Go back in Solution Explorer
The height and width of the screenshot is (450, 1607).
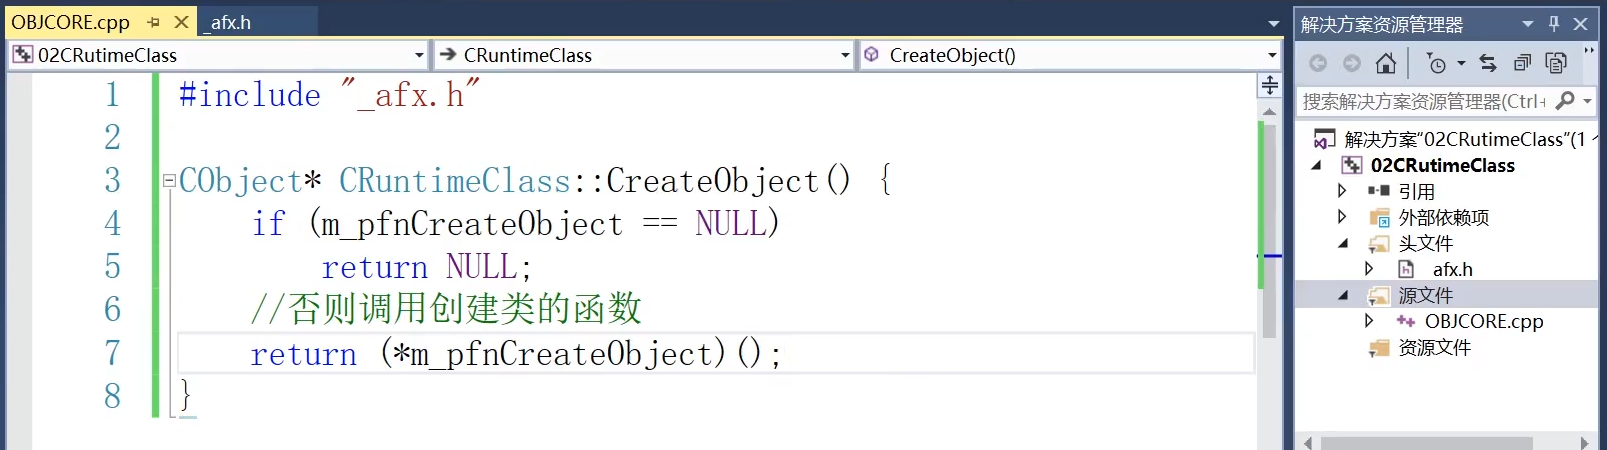[1318, 63]
